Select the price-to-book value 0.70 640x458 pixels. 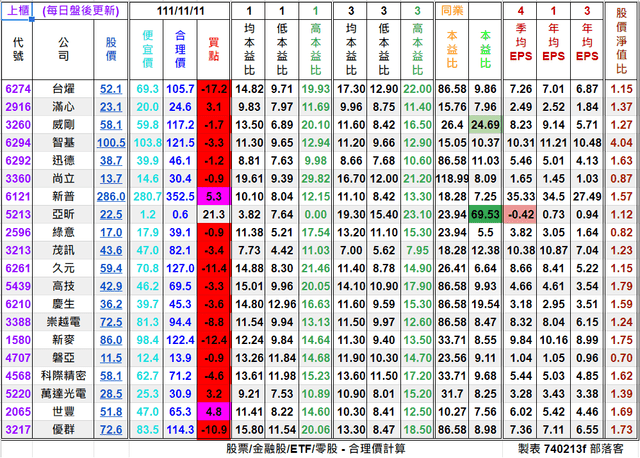(621, 358)
